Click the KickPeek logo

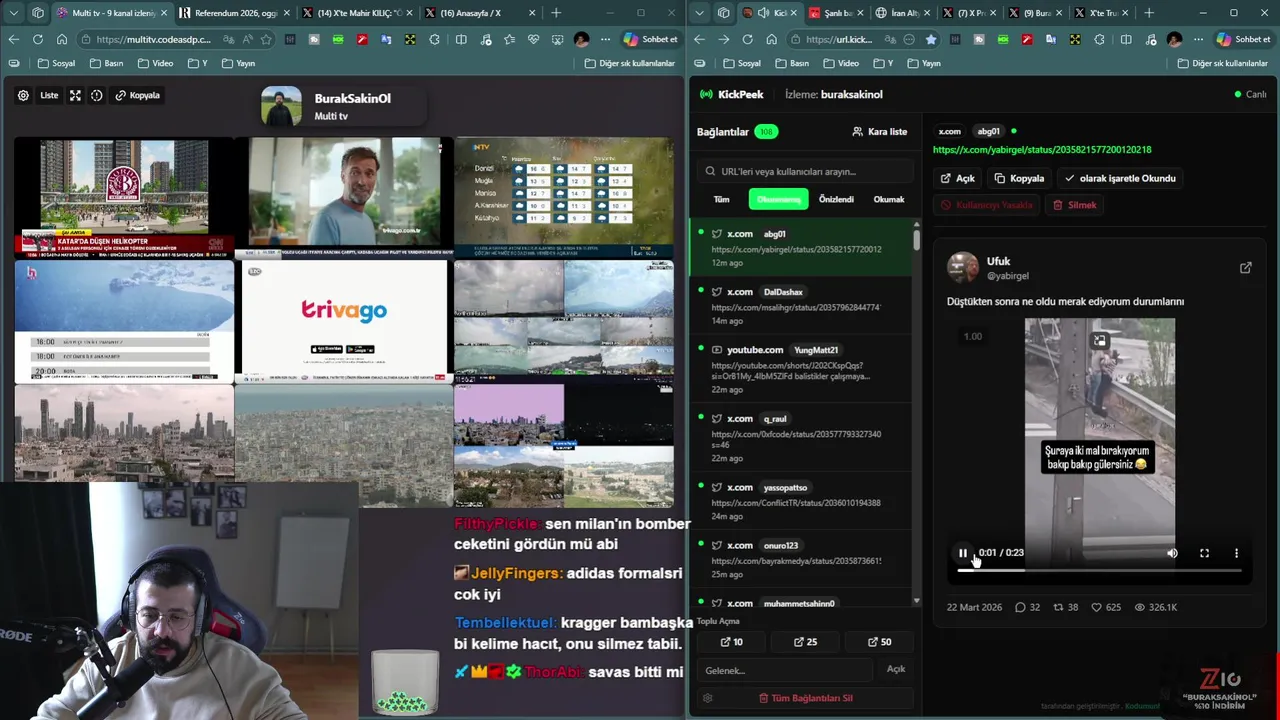732,94
